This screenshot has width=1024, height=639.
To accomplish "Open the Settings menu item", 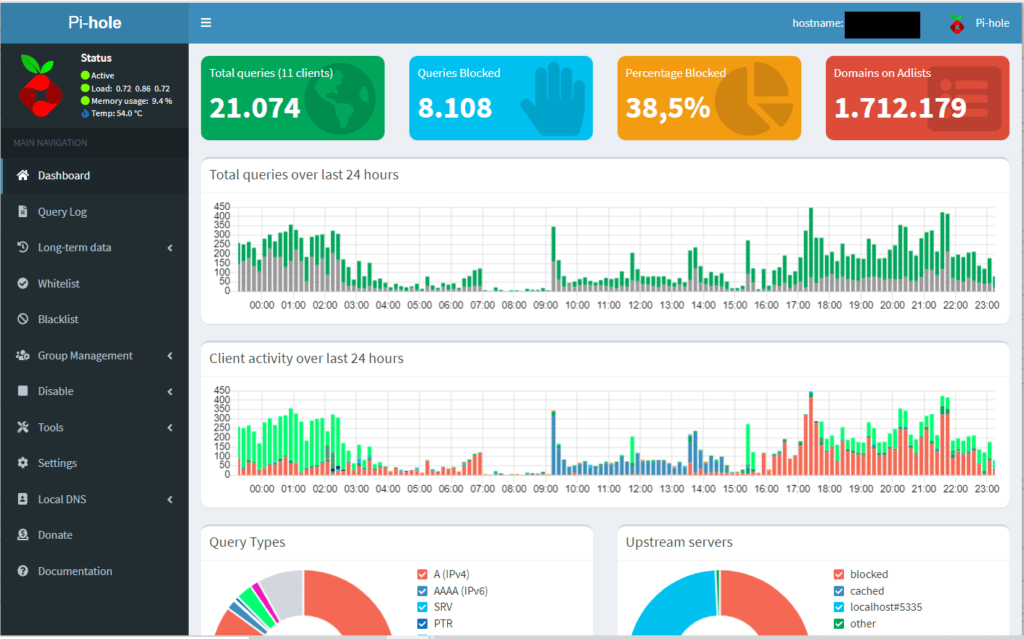I will (95, 463).
